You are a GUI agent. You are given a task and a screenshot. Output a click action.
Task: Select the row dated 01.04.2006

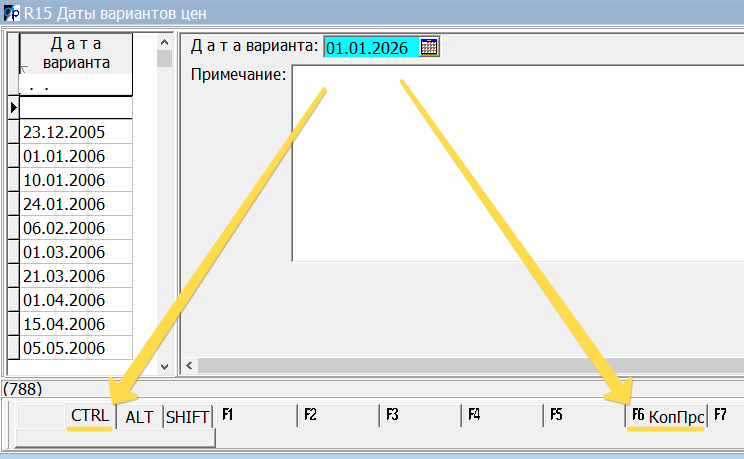(x=75, y=300)
